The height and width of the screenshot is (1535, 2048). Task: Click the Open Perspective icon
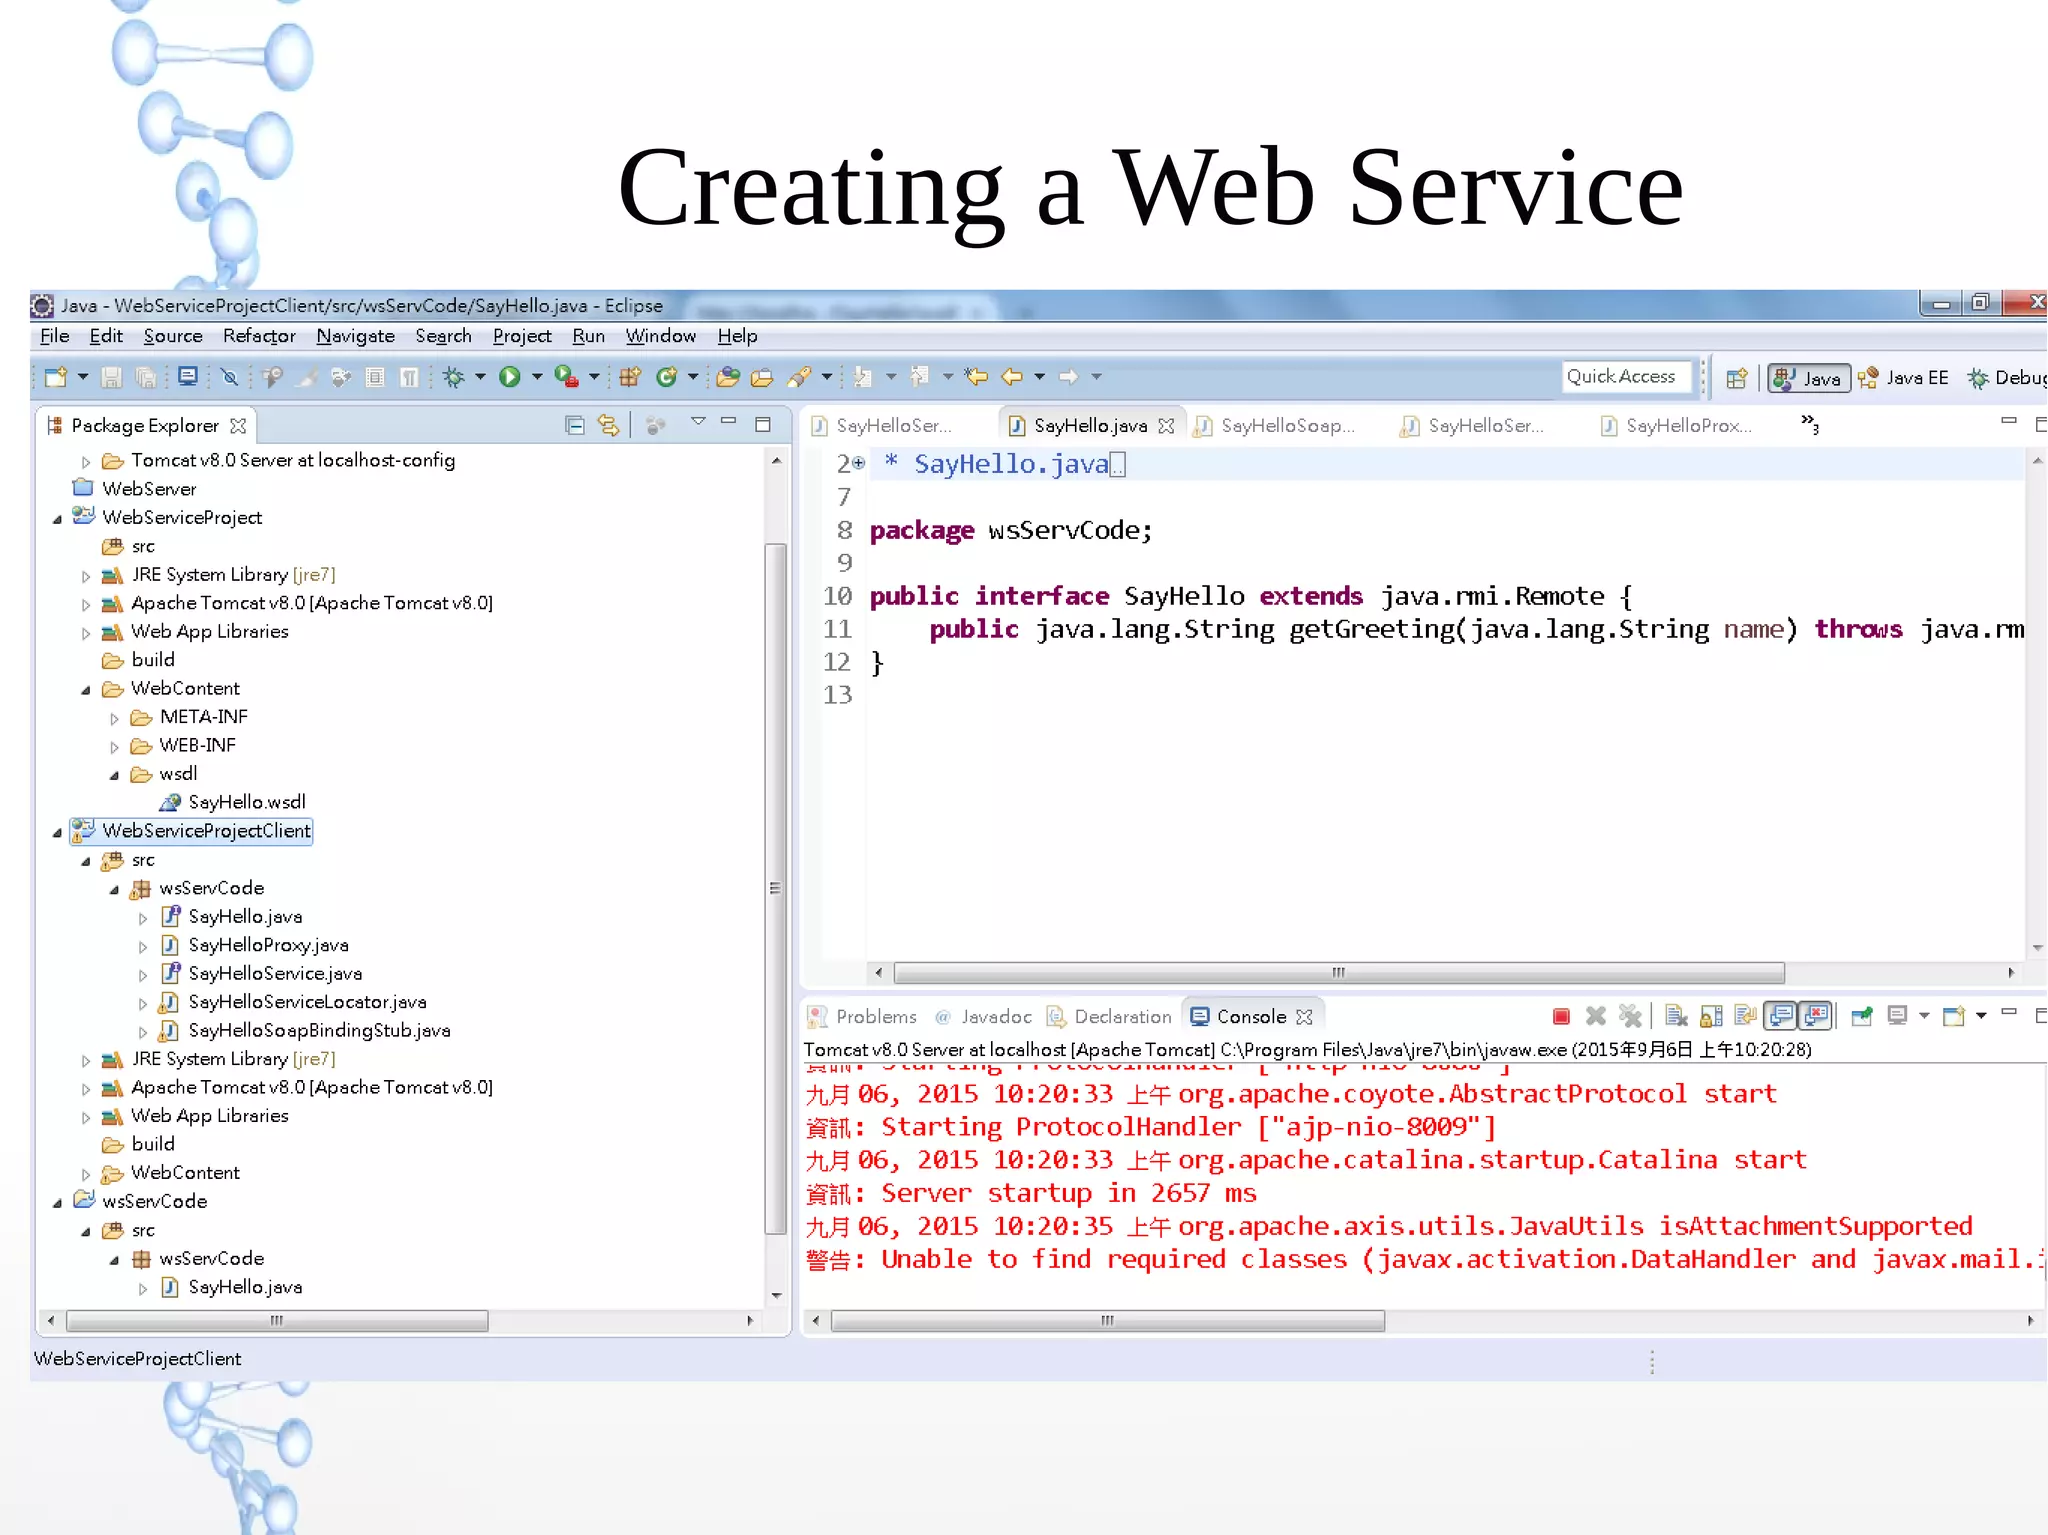1737,378
